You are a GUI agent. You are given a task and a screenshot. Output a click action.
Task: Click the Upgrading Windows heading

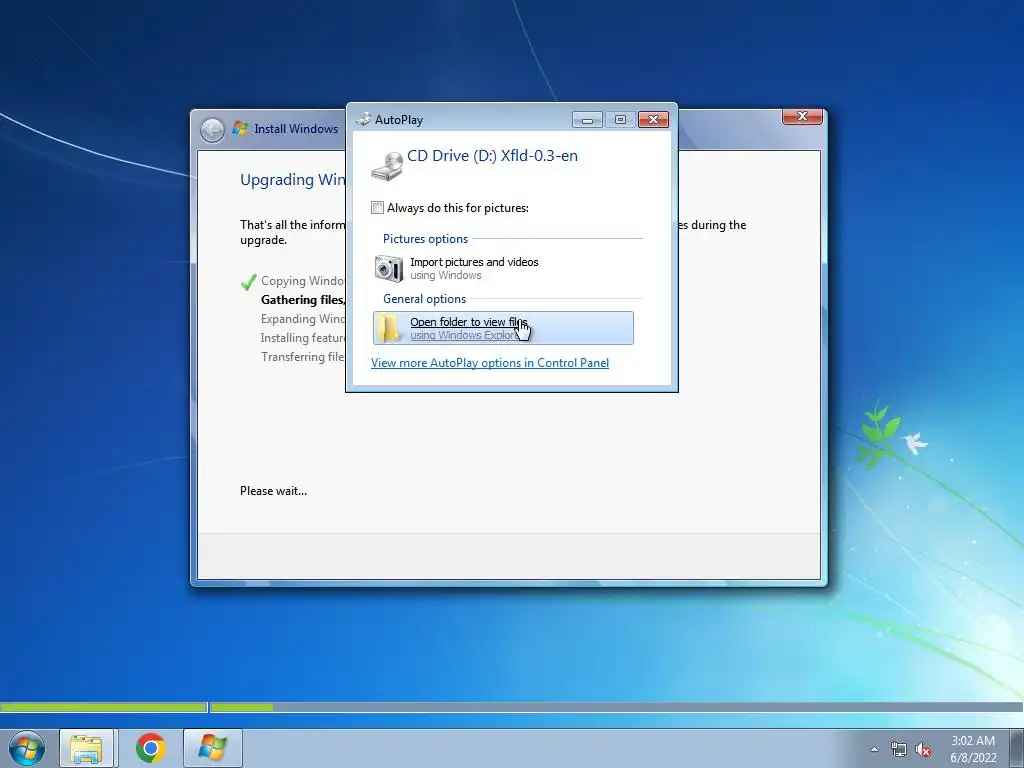293,180
